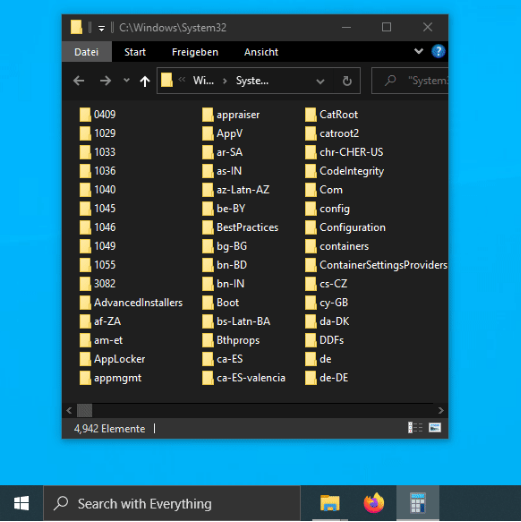Screen dimensions: 521x522
Task: Select the bs-Latn-BA folder
Action: [236, 321]
